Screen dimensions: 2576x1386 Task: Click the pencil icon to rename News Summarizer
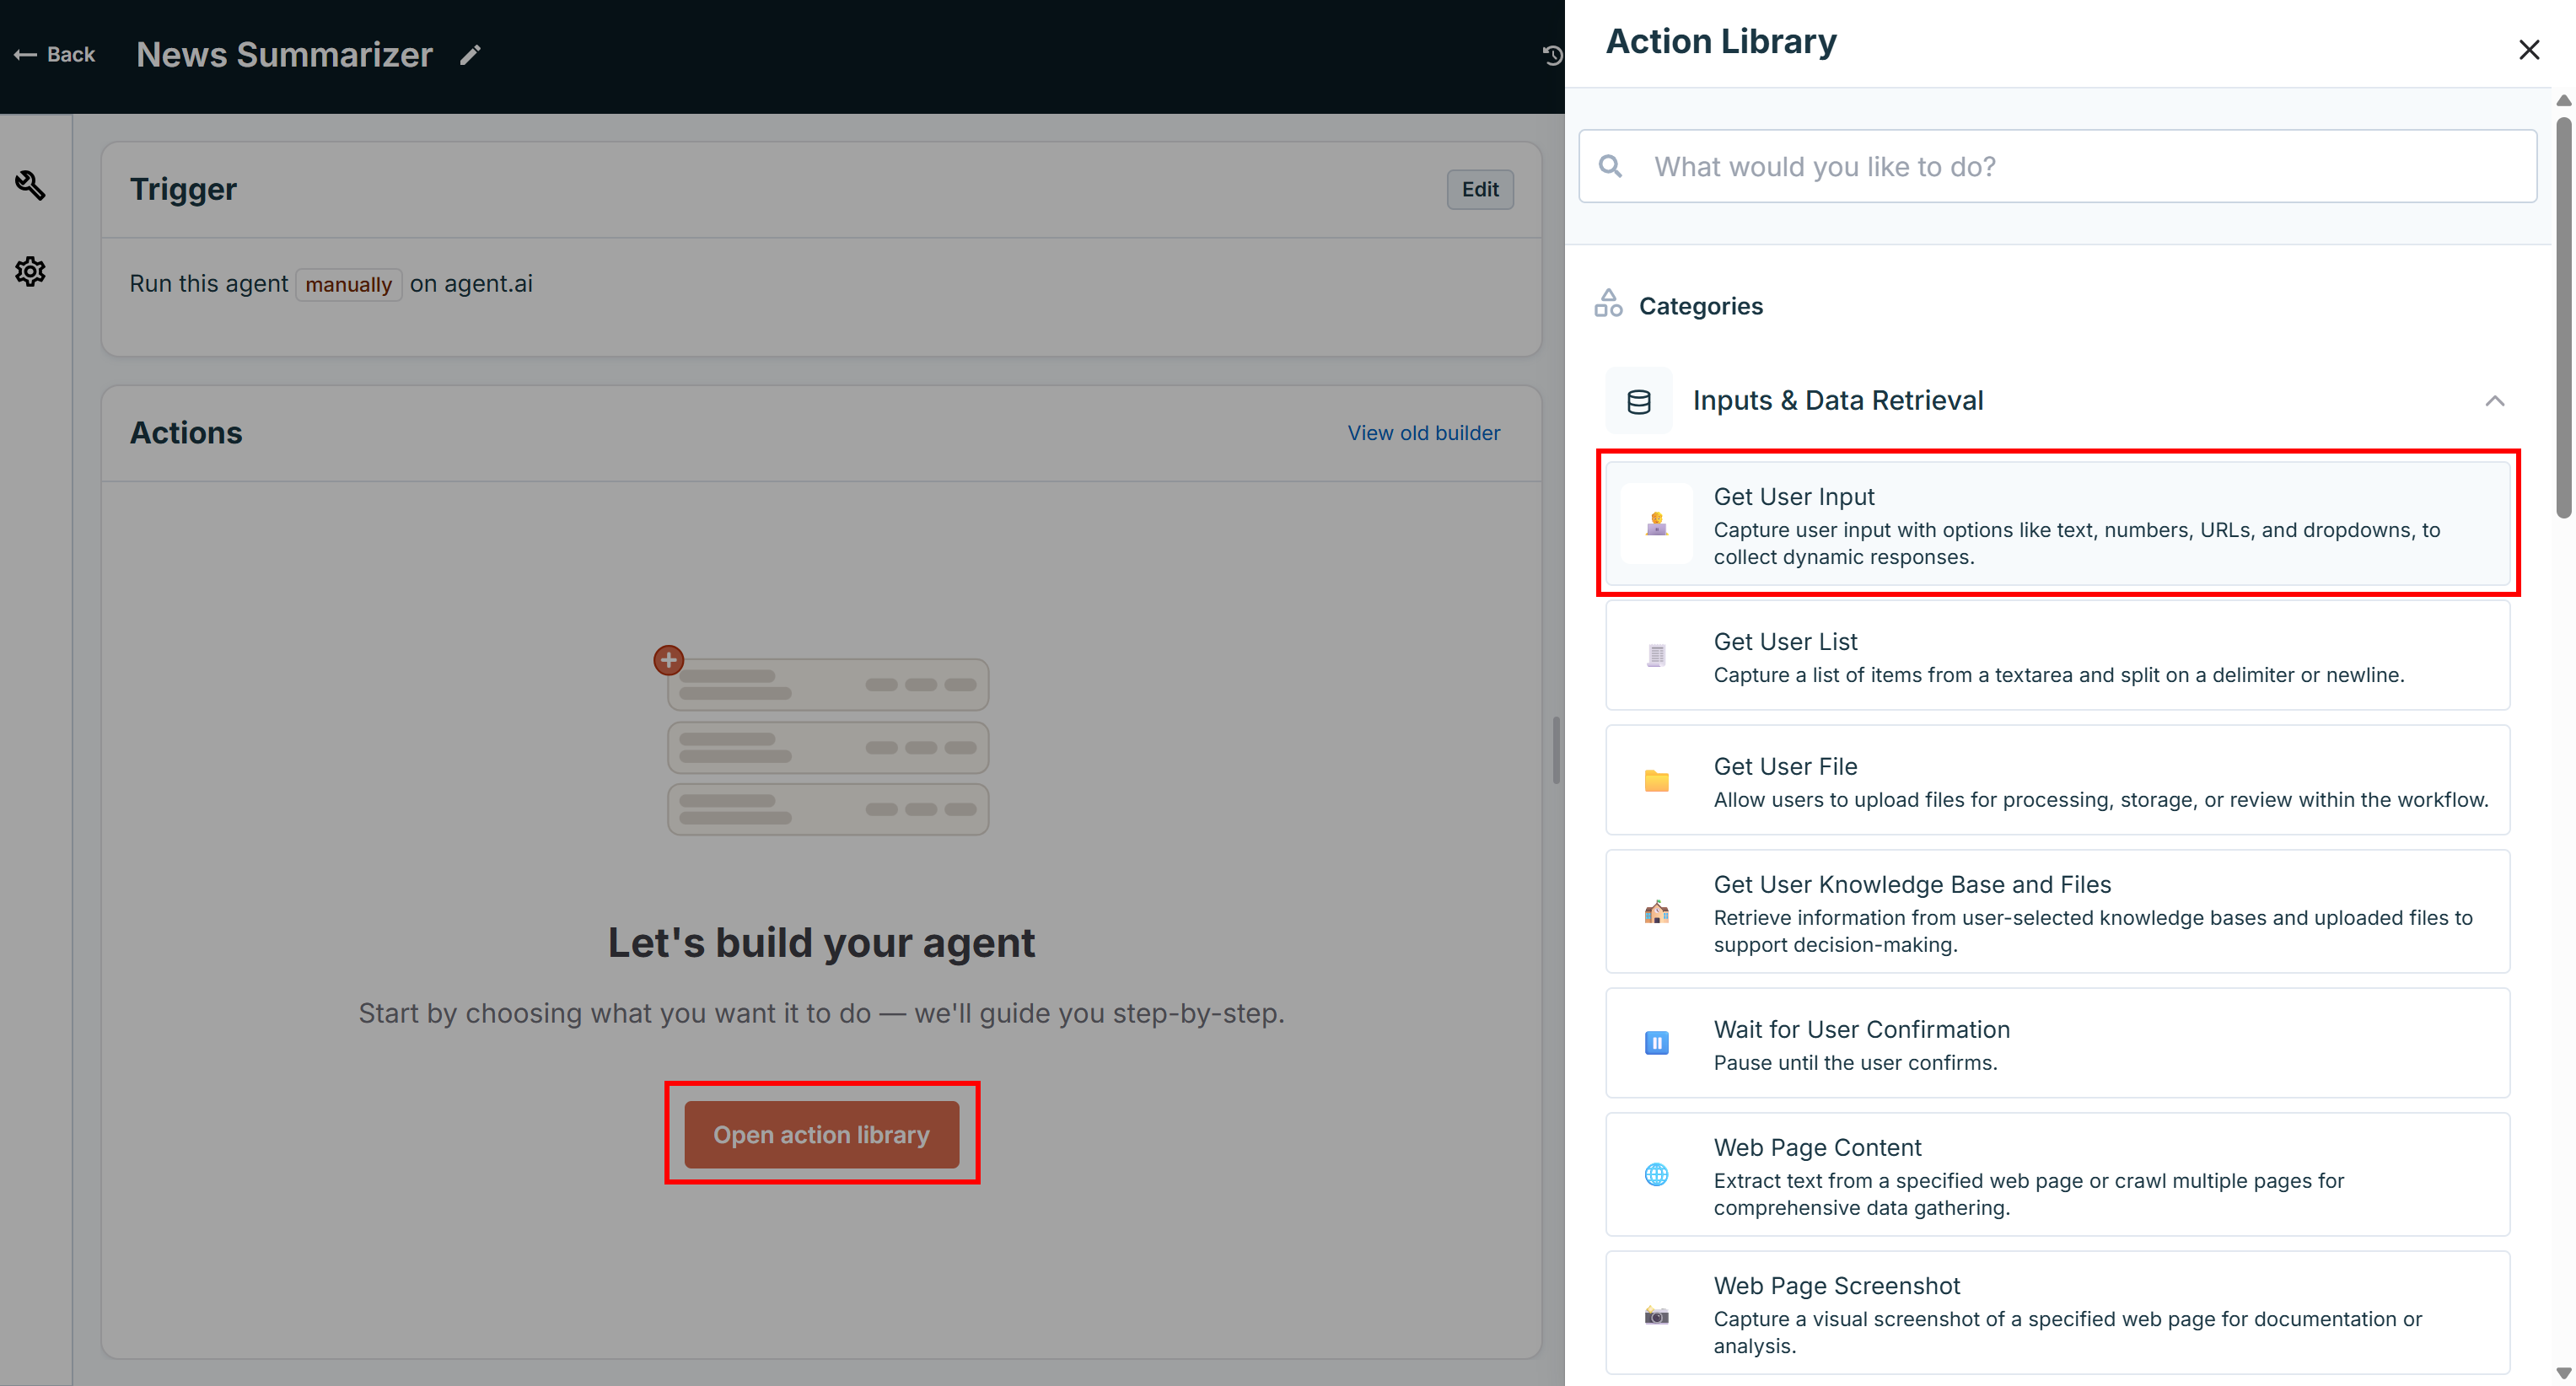click(469, 54)
